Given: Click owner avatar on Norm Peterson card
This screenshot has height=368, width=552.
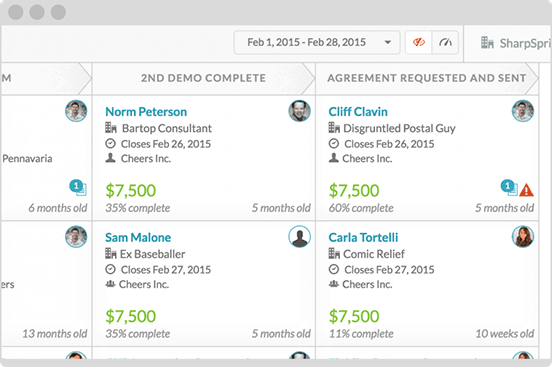Looking at the screenshot, I should 299,111.
